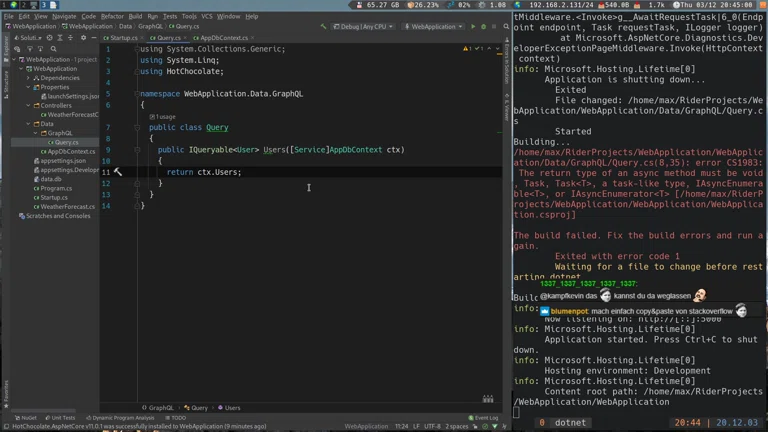Open Dynamic Program Analysis tool window
The image size is (768, 432).
coord(120,418)
